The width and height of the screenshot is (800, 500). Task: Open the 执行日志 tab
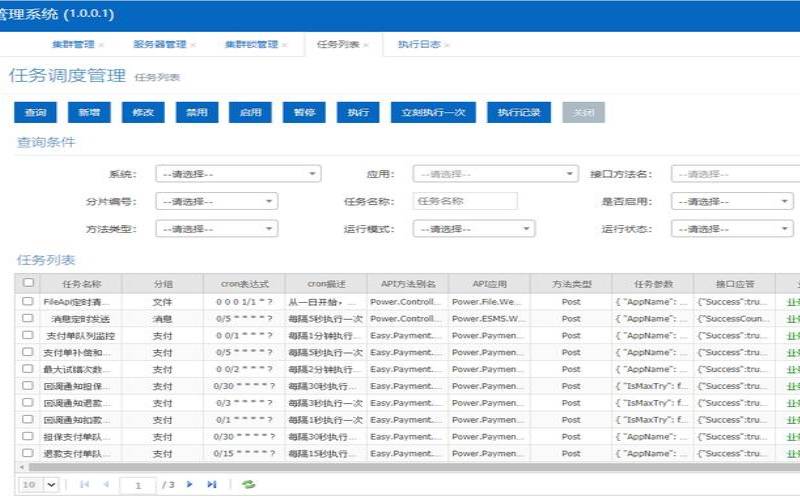tap(419, 45)
